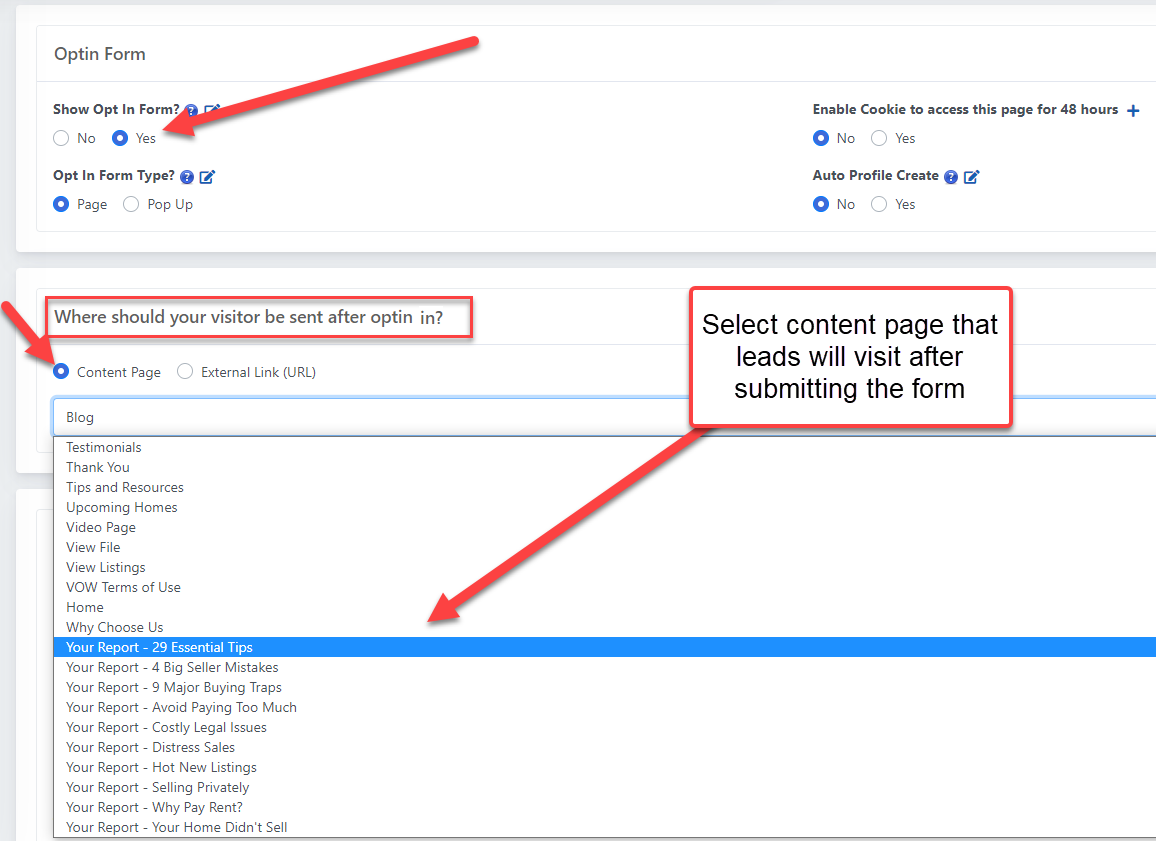Select Video Page in the dropdown list
This screenshot has height=841, width=1156.
coord(101,527)
